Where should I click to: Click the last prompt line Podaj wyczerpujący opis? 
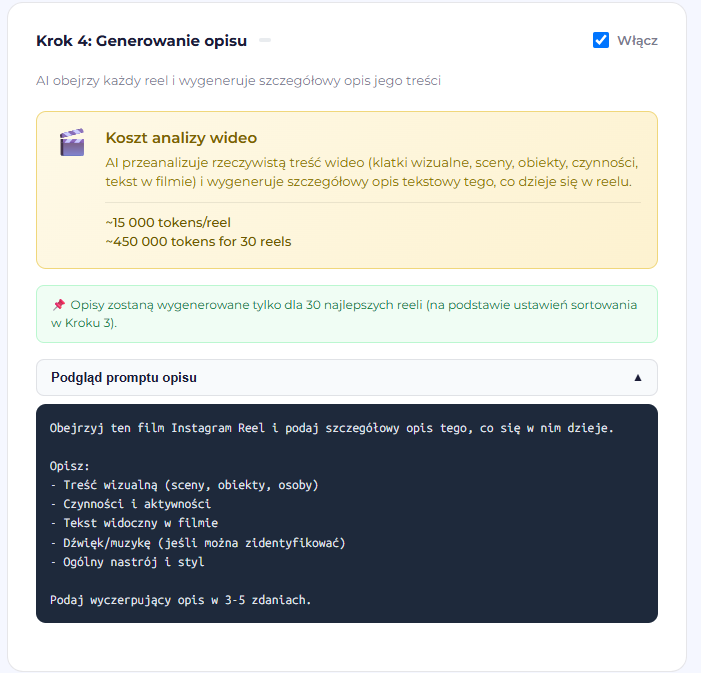(180, 600)
